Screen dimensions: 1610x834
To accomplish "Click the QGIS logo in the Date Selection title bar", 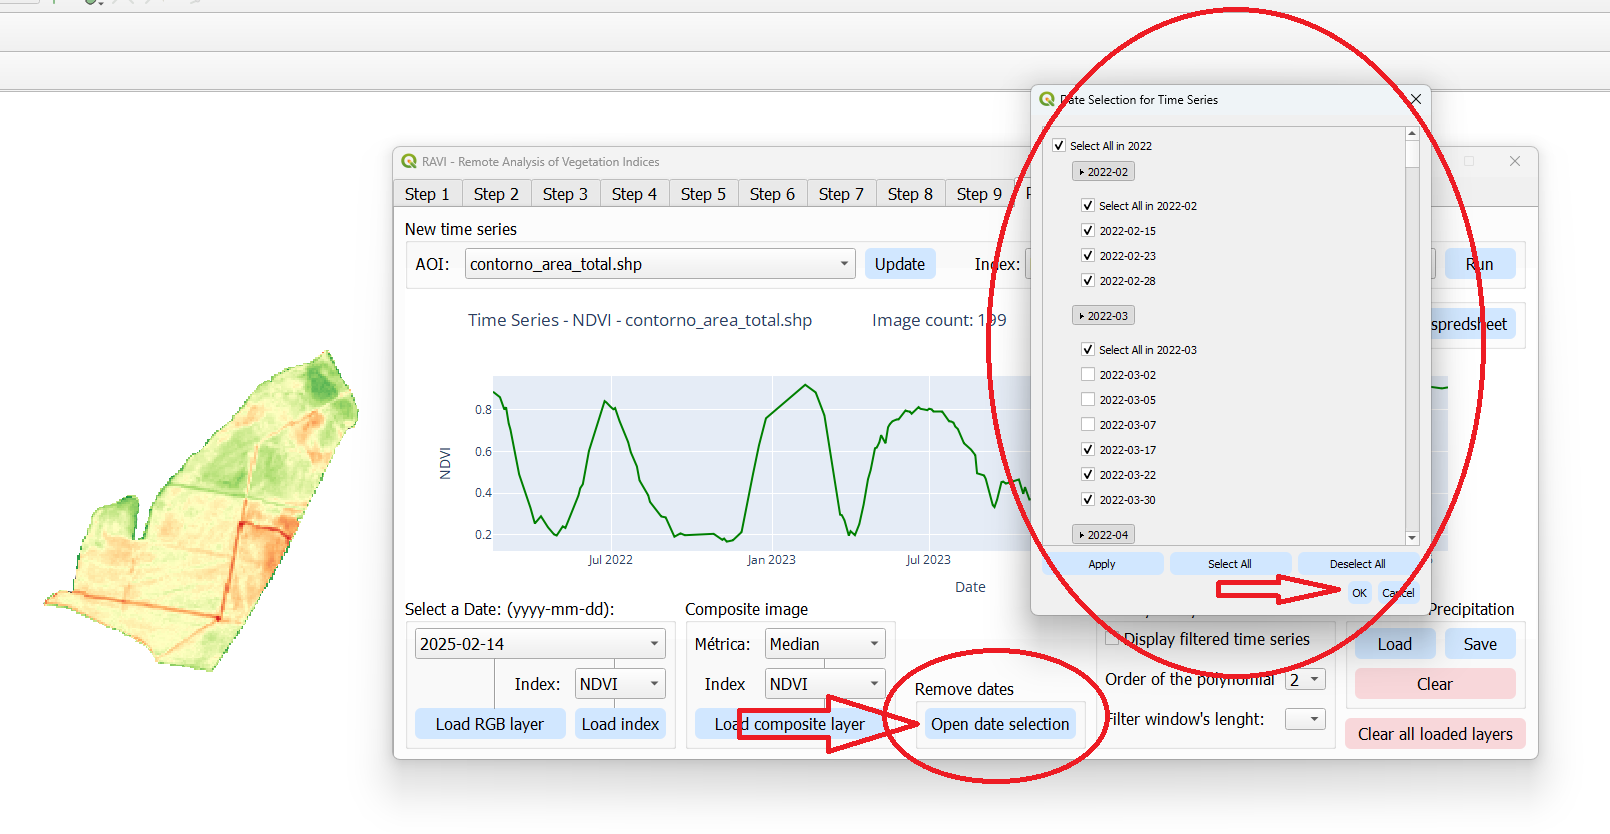I will pos(1047,99).
